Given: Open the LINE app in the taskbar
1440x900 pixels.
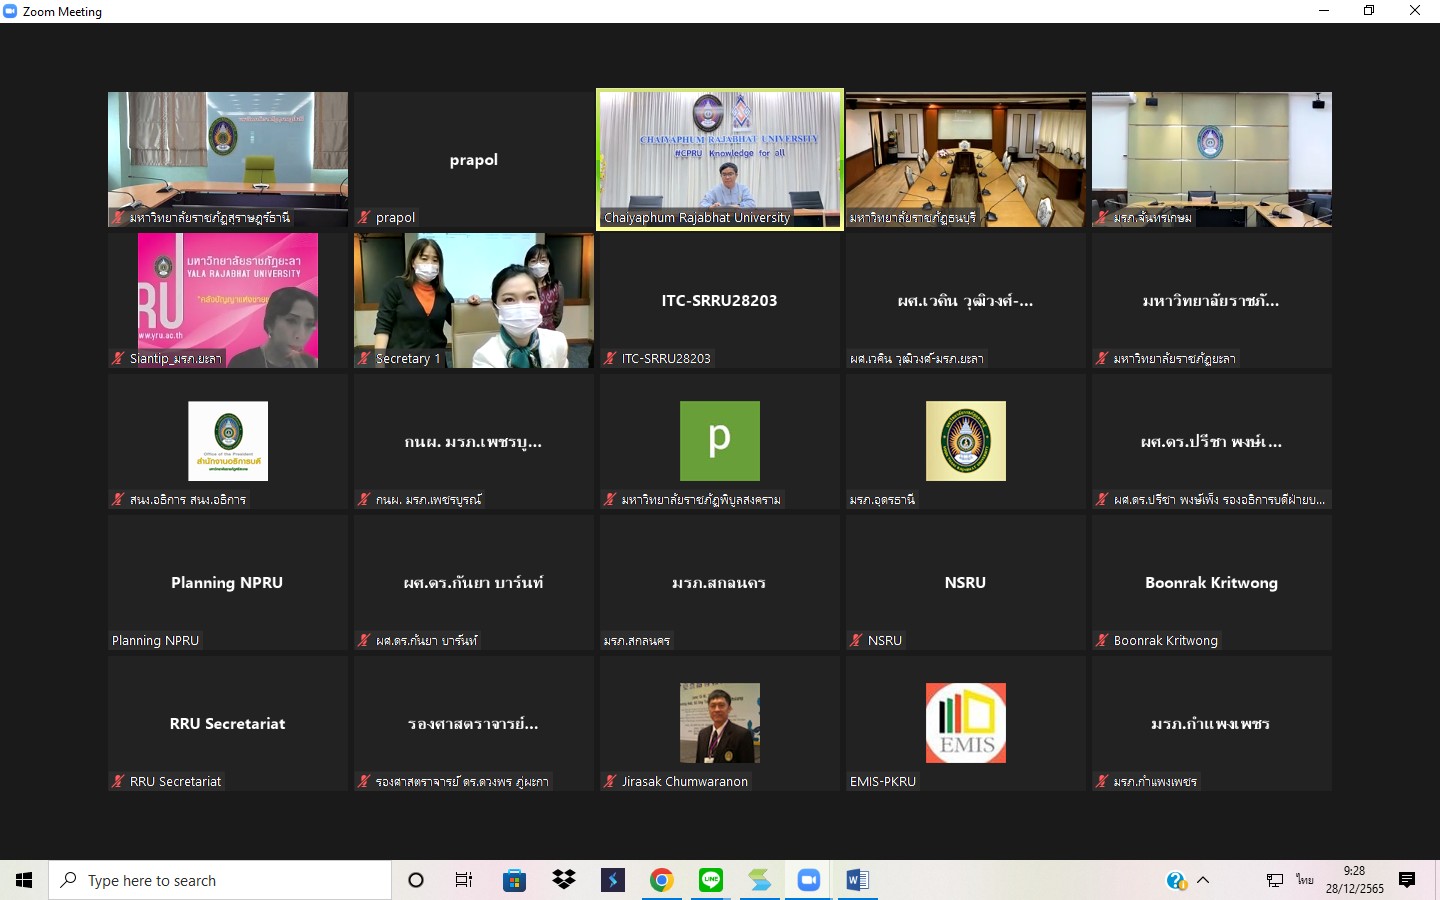Looking at the screenshot, I should pos(711,880).
